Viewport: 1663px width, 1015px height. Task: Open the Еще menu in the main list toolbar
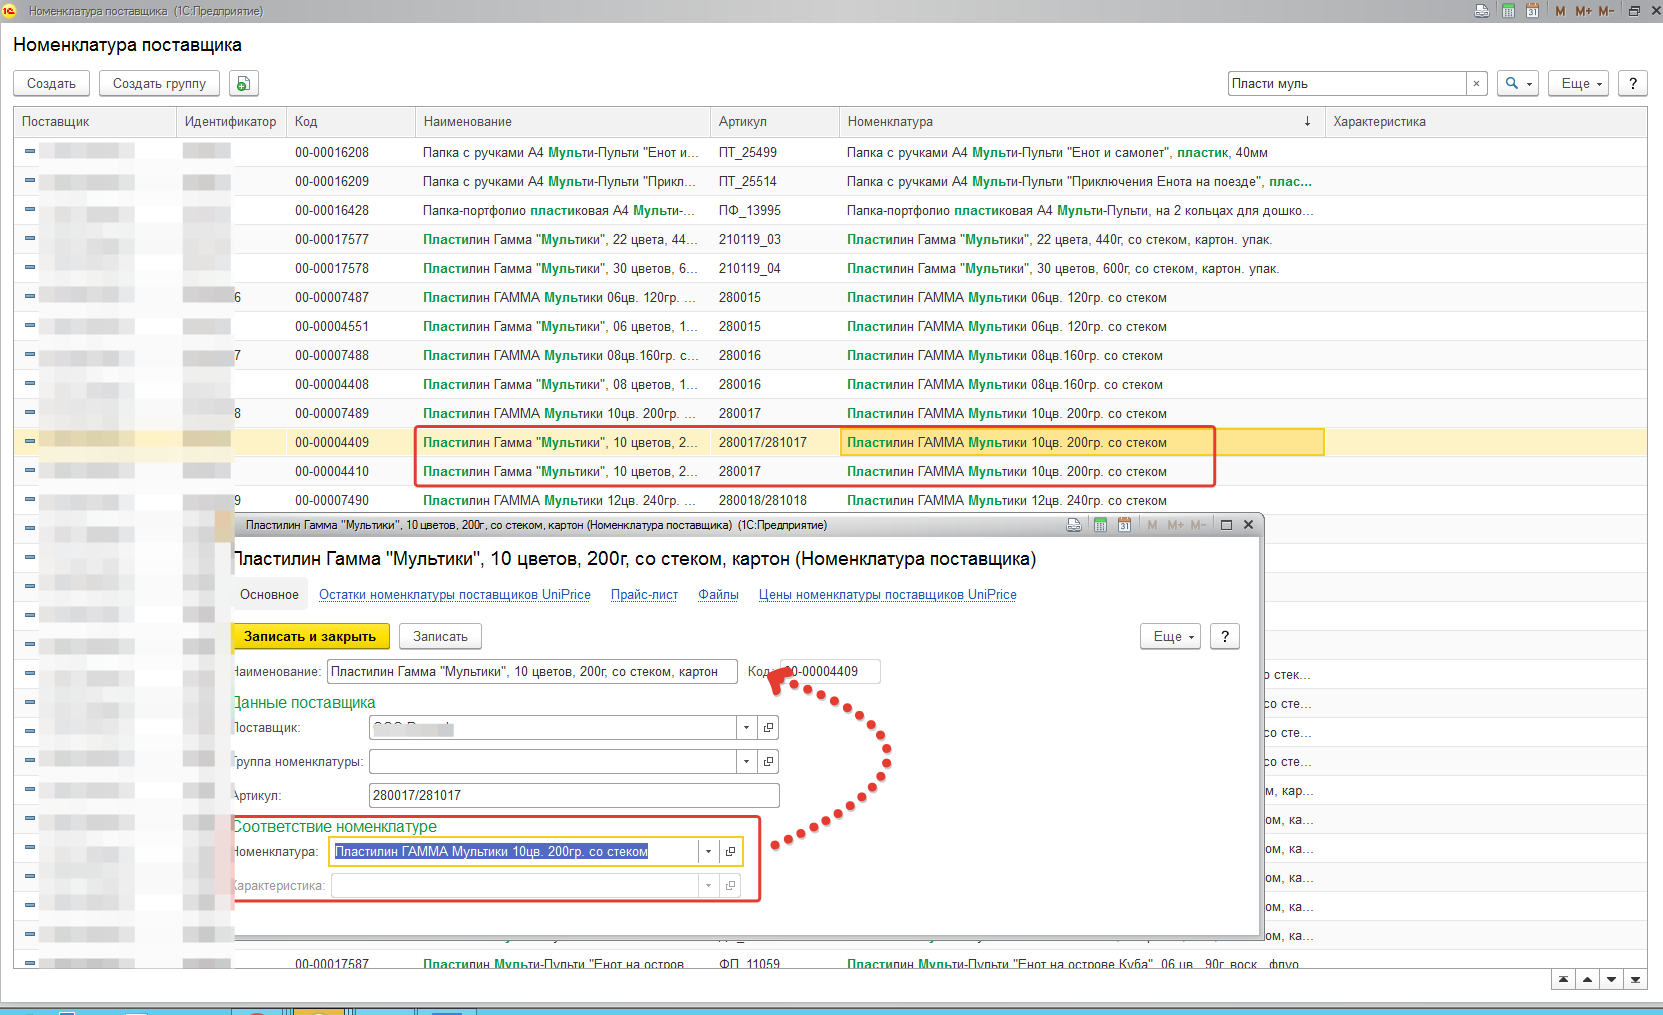[1581, 84]
